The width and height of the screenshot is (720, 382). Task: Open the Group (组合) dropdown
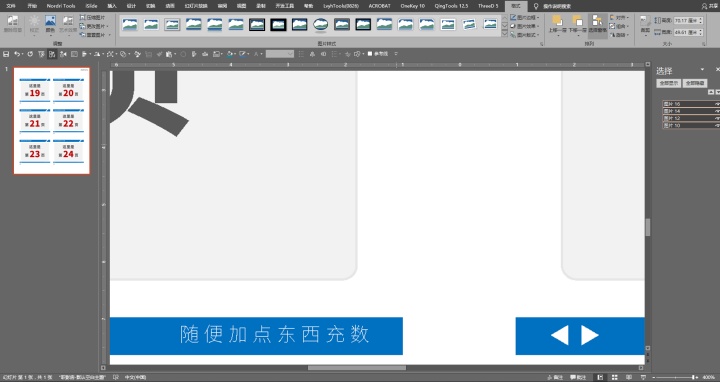pyautogui.click(x=619, y=26)
